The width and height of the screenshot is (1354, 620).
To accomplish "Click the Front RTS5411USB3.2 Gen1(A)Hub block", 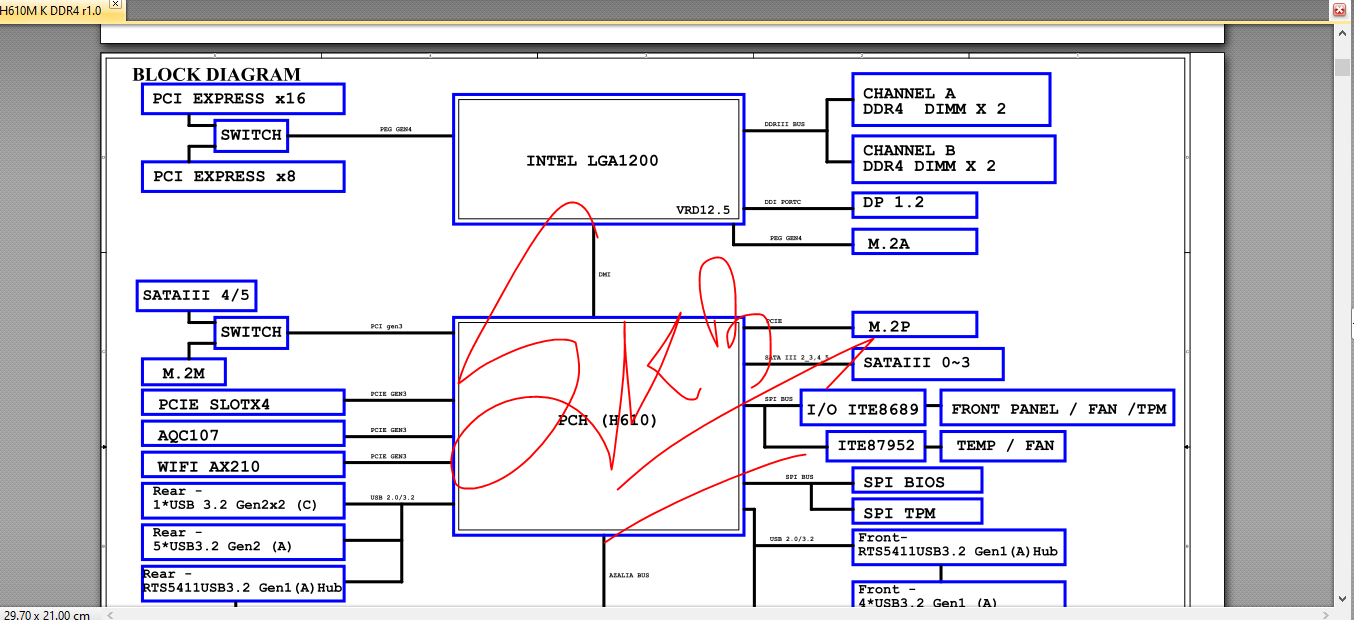I will [x=957, y=546].
